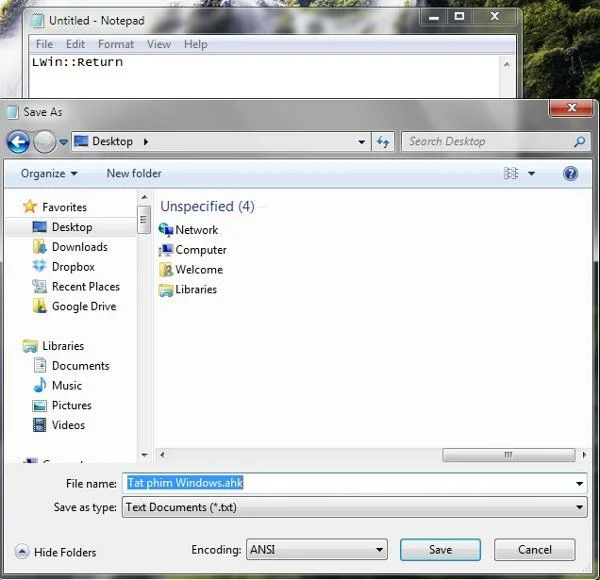This screenshot has width=600, height=580.
Task: Click the Save button
Action: (x=440, y=550)
